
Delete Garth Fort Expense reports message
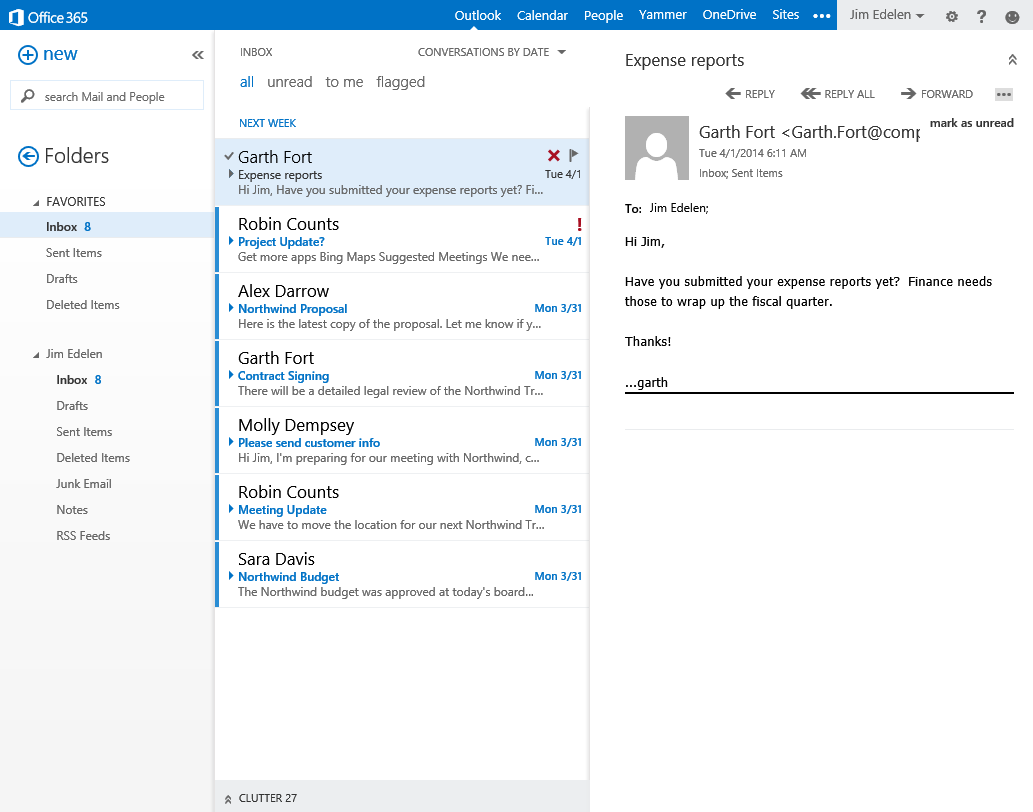point(554,155)
